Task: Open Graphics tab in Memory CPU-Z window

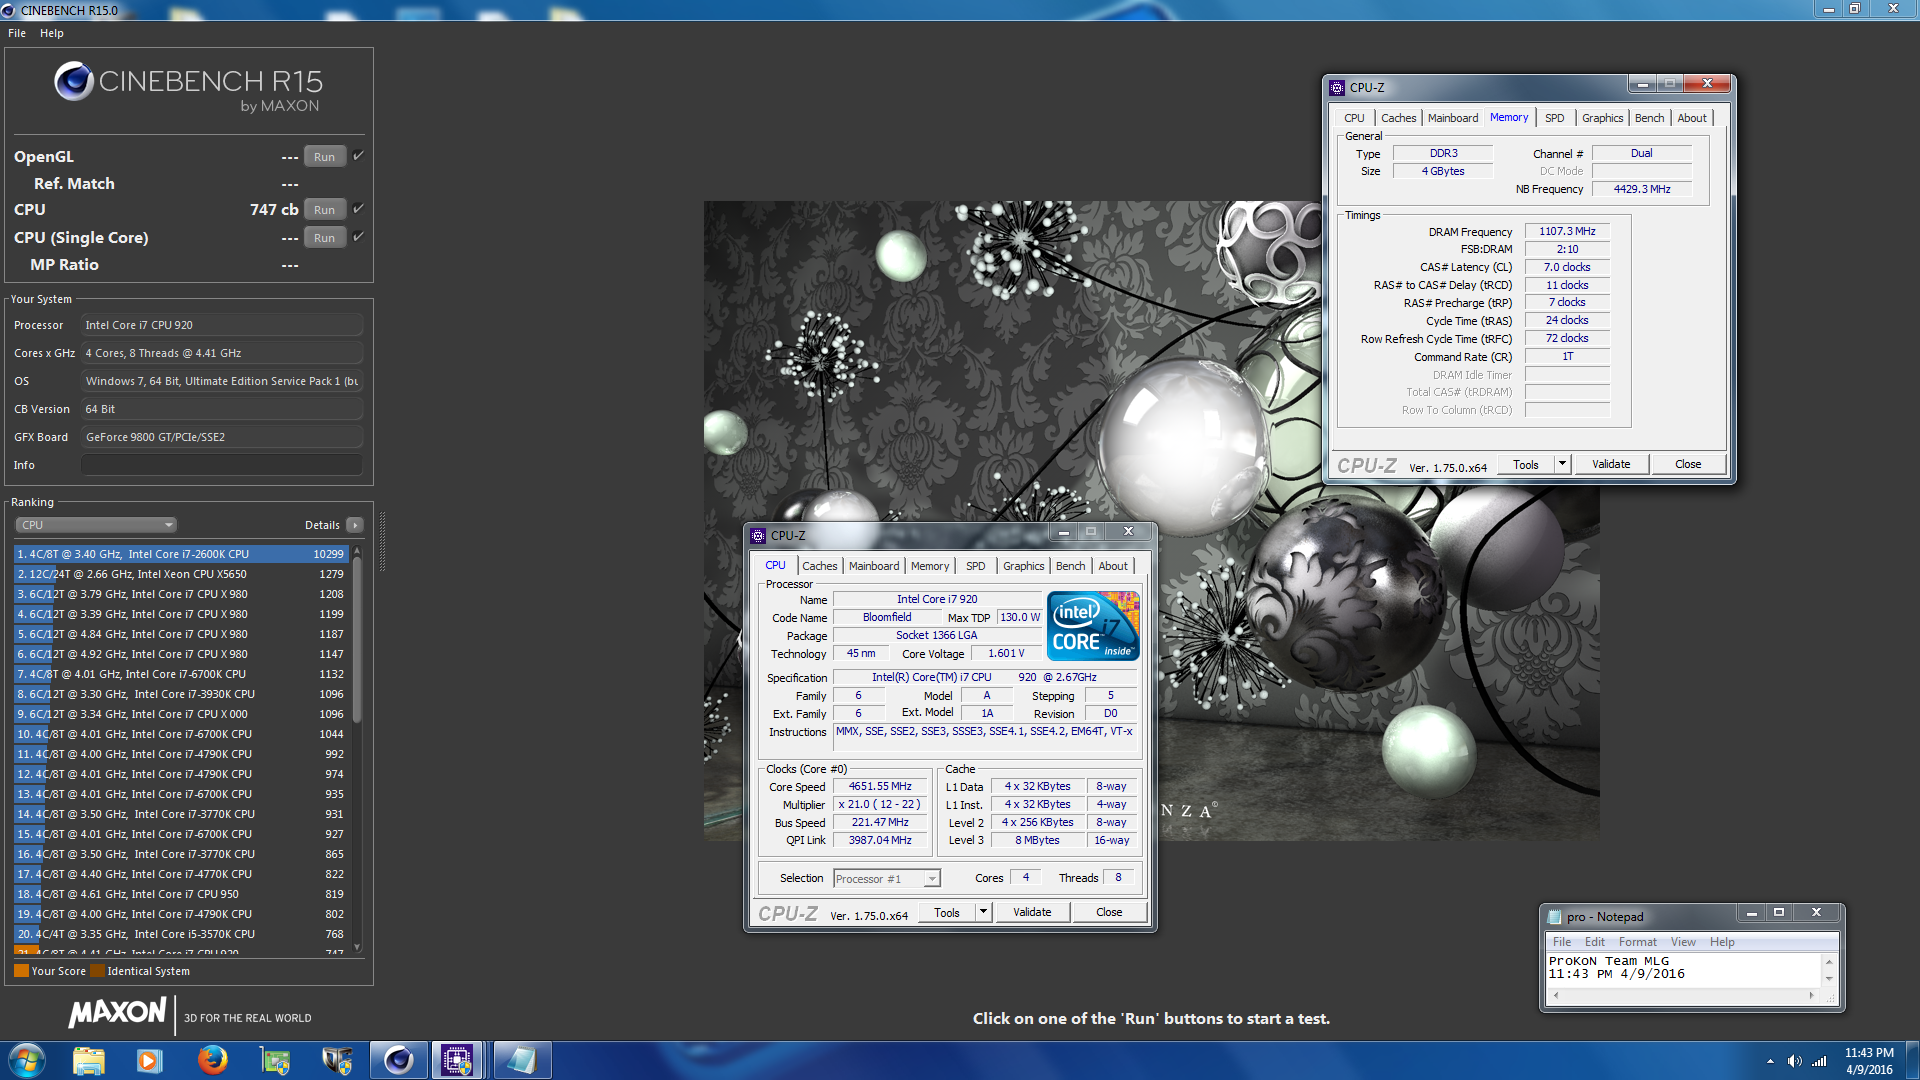Action: (x=1602, y=117)
